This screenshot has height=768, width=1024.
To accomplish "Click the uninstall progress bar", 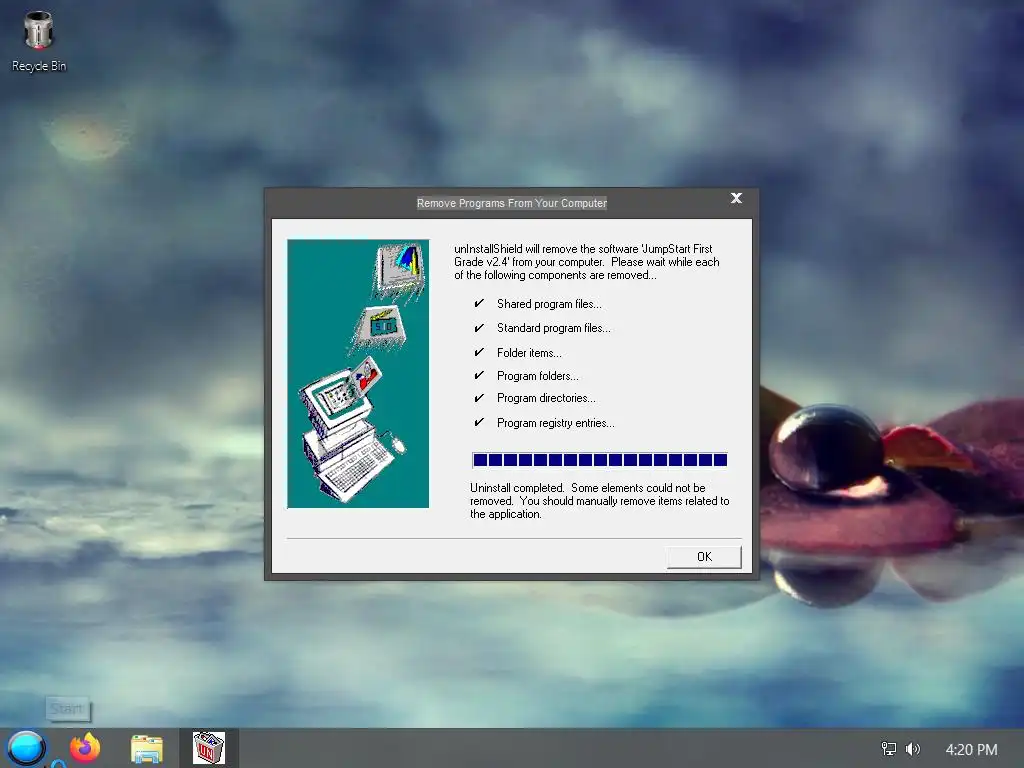I will pos(600,460).
